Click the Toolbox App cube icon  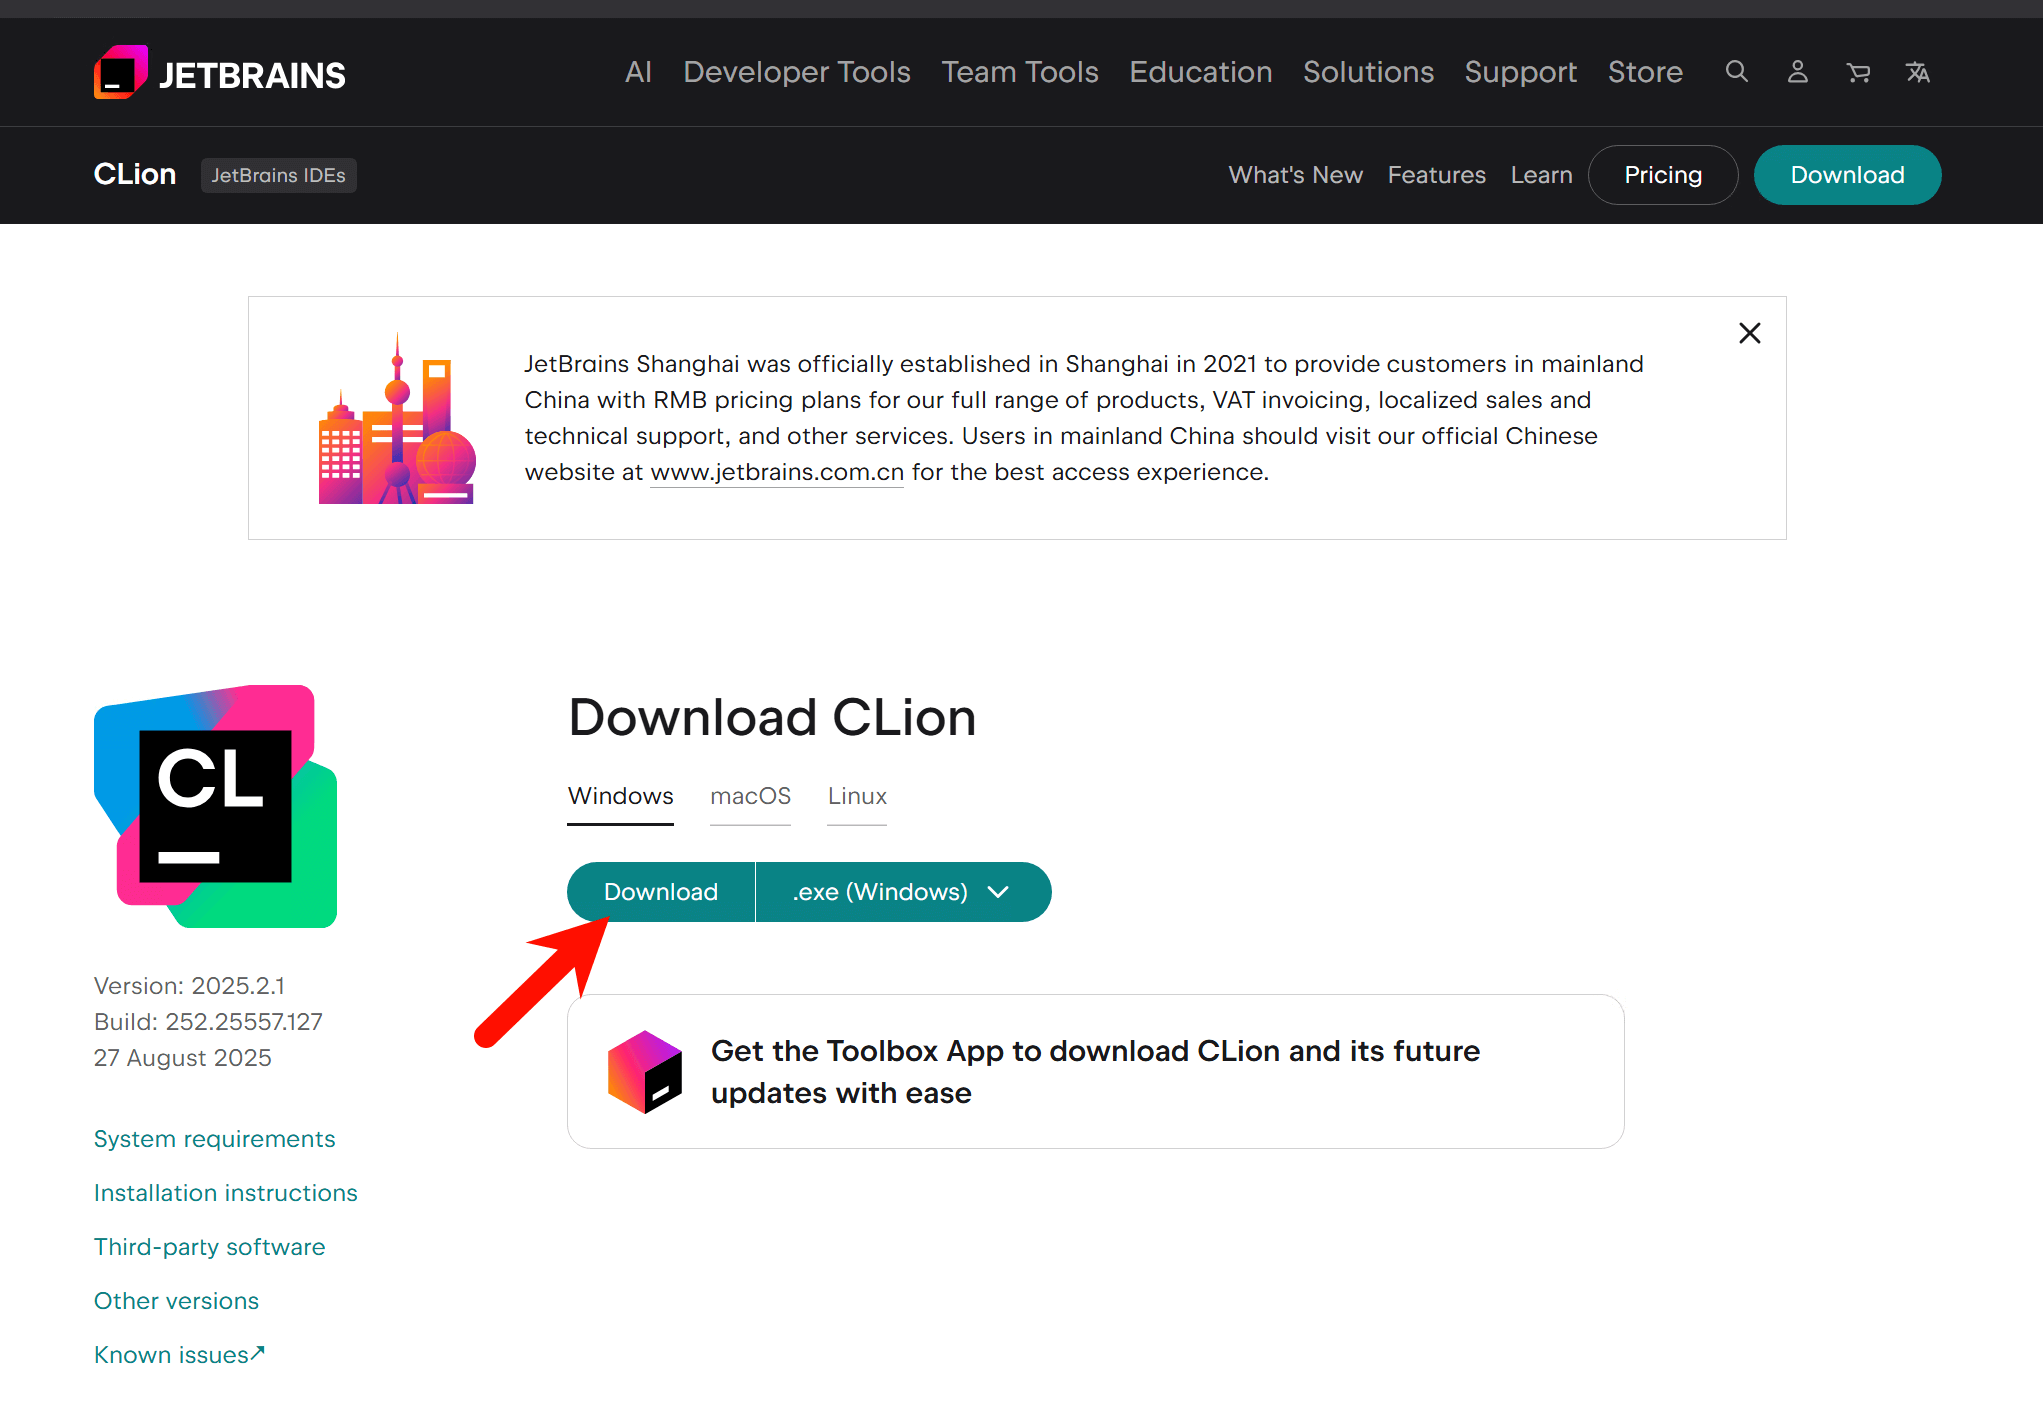(645, 1072)
